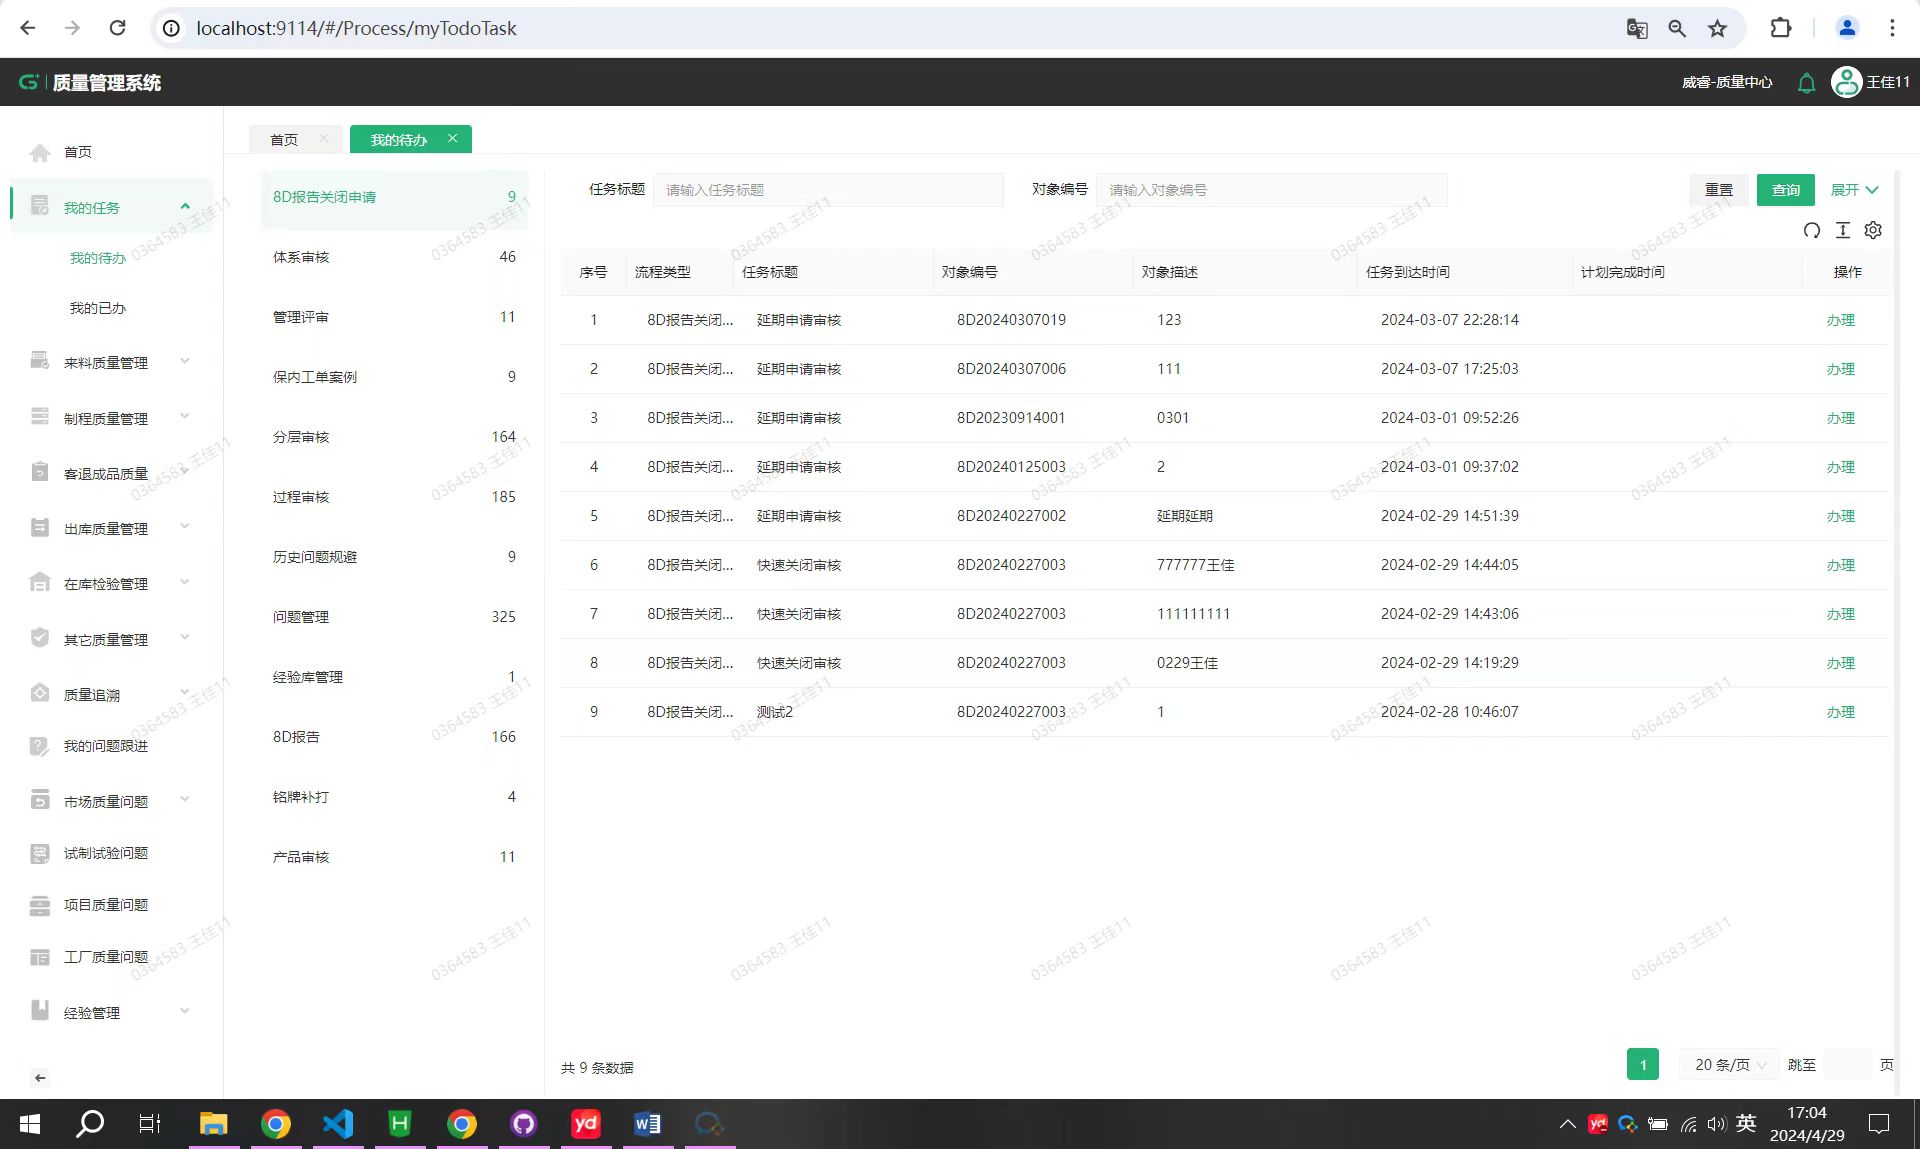The image size is (1920, 1149).
Task: Click the table refresh icon
Action: pyautogui.click(x=1812, y=231)
